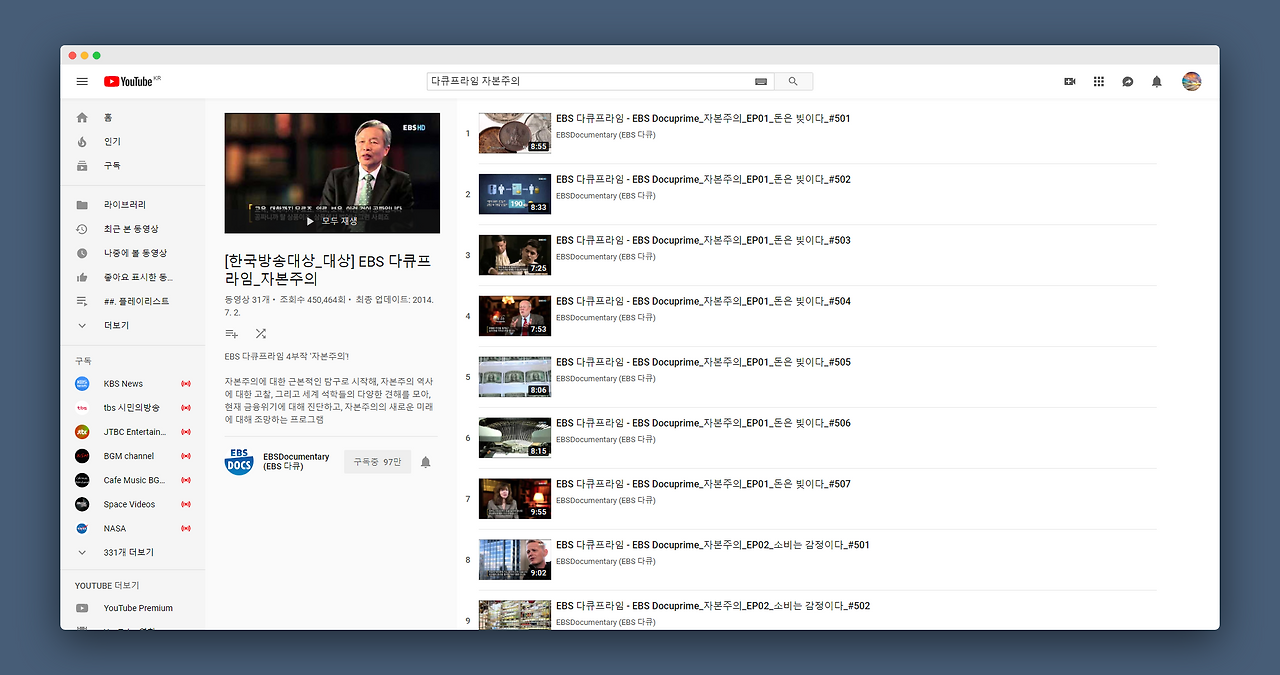Click the search field containing 다큐프라임 자본주의
Screen dimensions: 1280x675
point(589,81)
